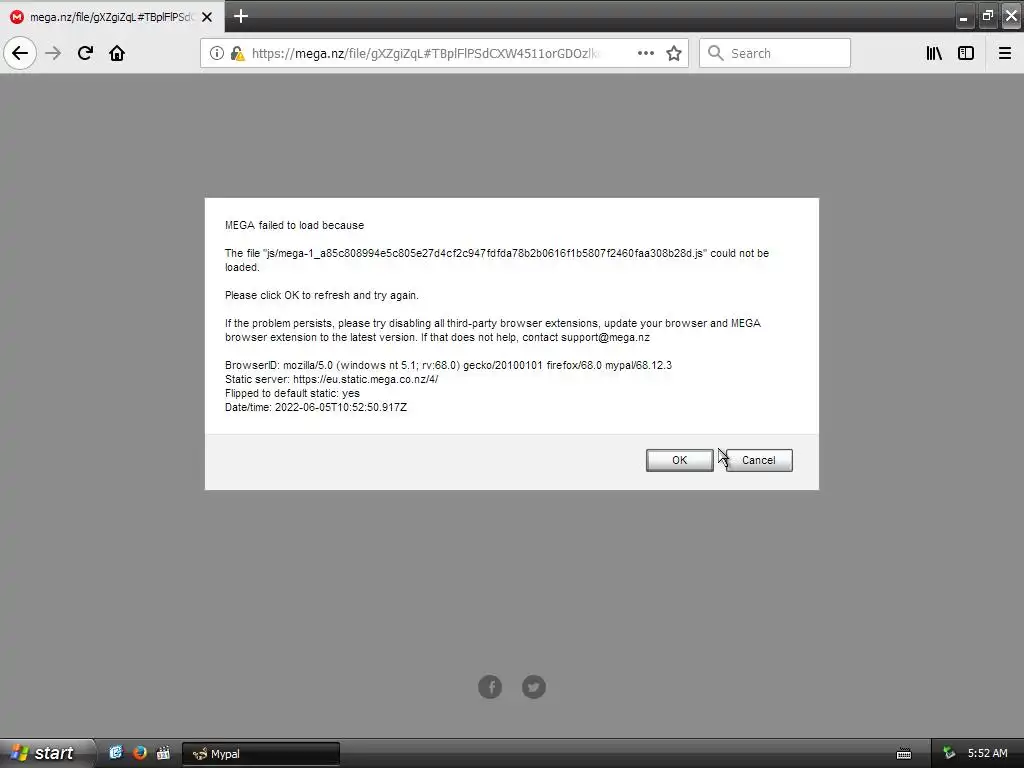Open the Library bookshelf icon

pyautogui.click(x=934, y=53)
